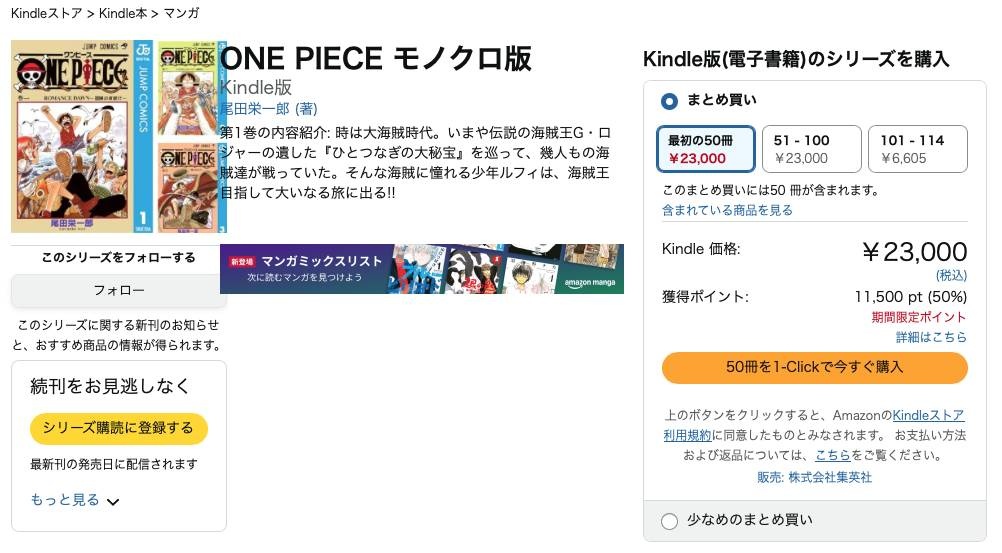Image resolution: width=1002 pixels, height=553 pixels.
Task: Expand もっと見る chevron arrow
Action: click(x=113, y=502)
